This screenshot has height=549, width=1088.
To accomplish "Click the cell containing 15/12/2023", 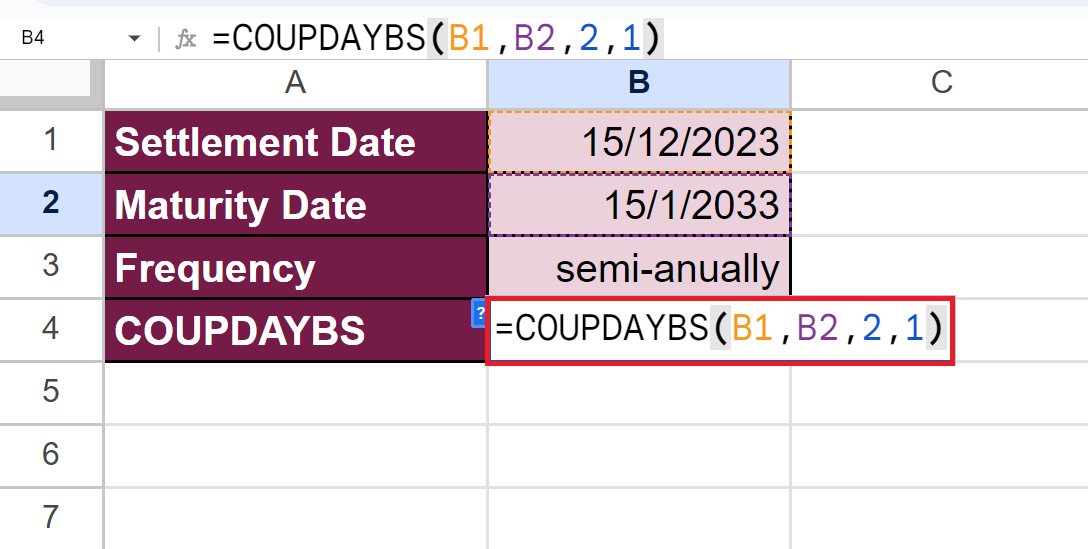I will pos(639,142).
